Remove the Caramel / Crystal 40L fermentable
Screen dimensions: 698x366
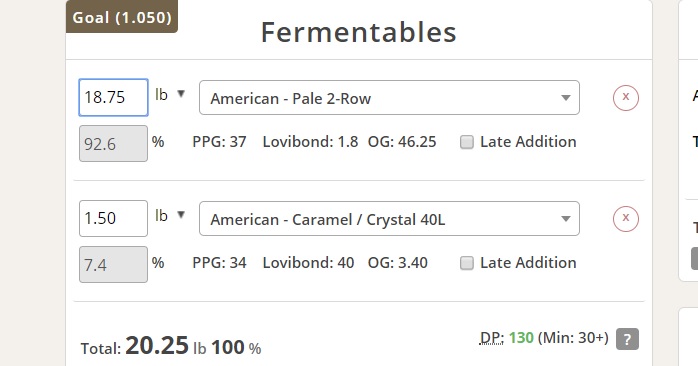coord(625,219)
